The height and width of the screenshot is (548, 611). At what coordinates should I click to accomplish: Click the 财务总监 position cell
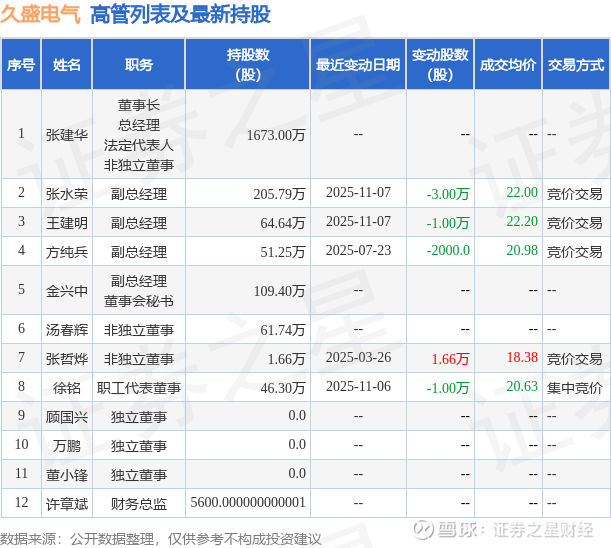click(x=138, y=504)
